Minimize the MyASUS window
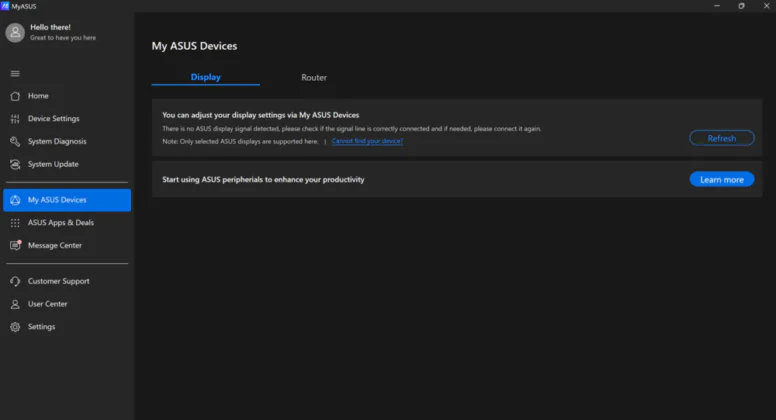Image resolution: width=776 pixels, height=420 pixels. (x=717, y=6)
